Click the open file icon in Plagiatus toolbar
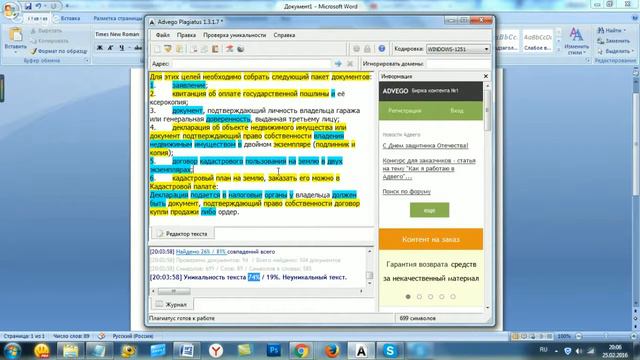 tap(168, 49)
